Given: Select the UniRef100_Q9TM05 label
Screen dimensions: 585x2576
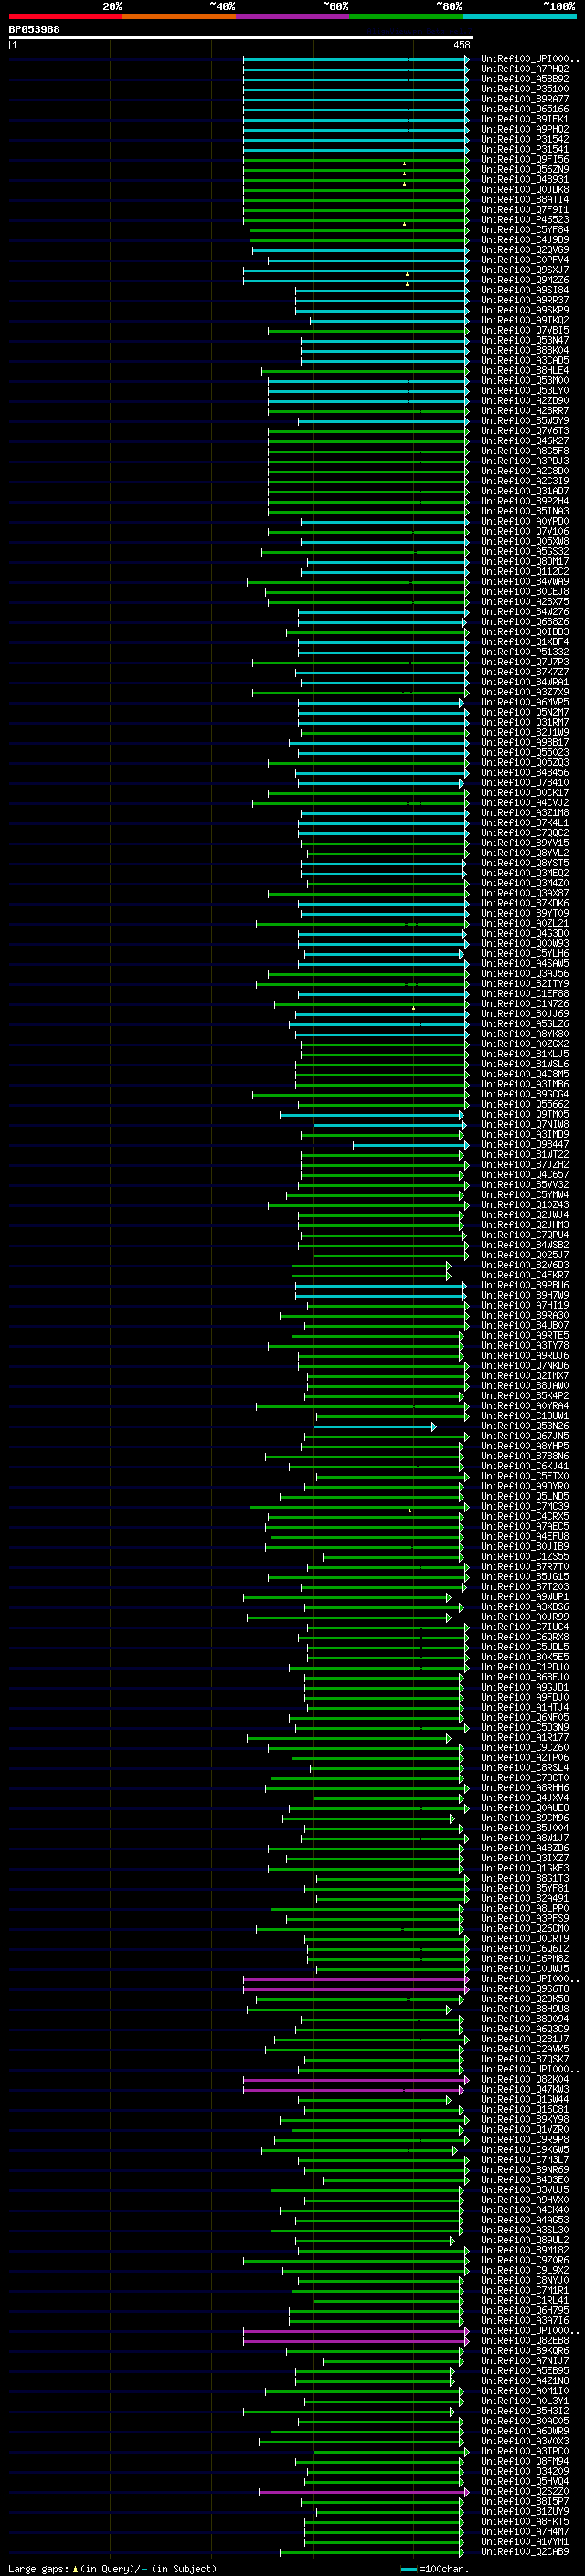Looking at the screenshot, I should (524, 1114).
